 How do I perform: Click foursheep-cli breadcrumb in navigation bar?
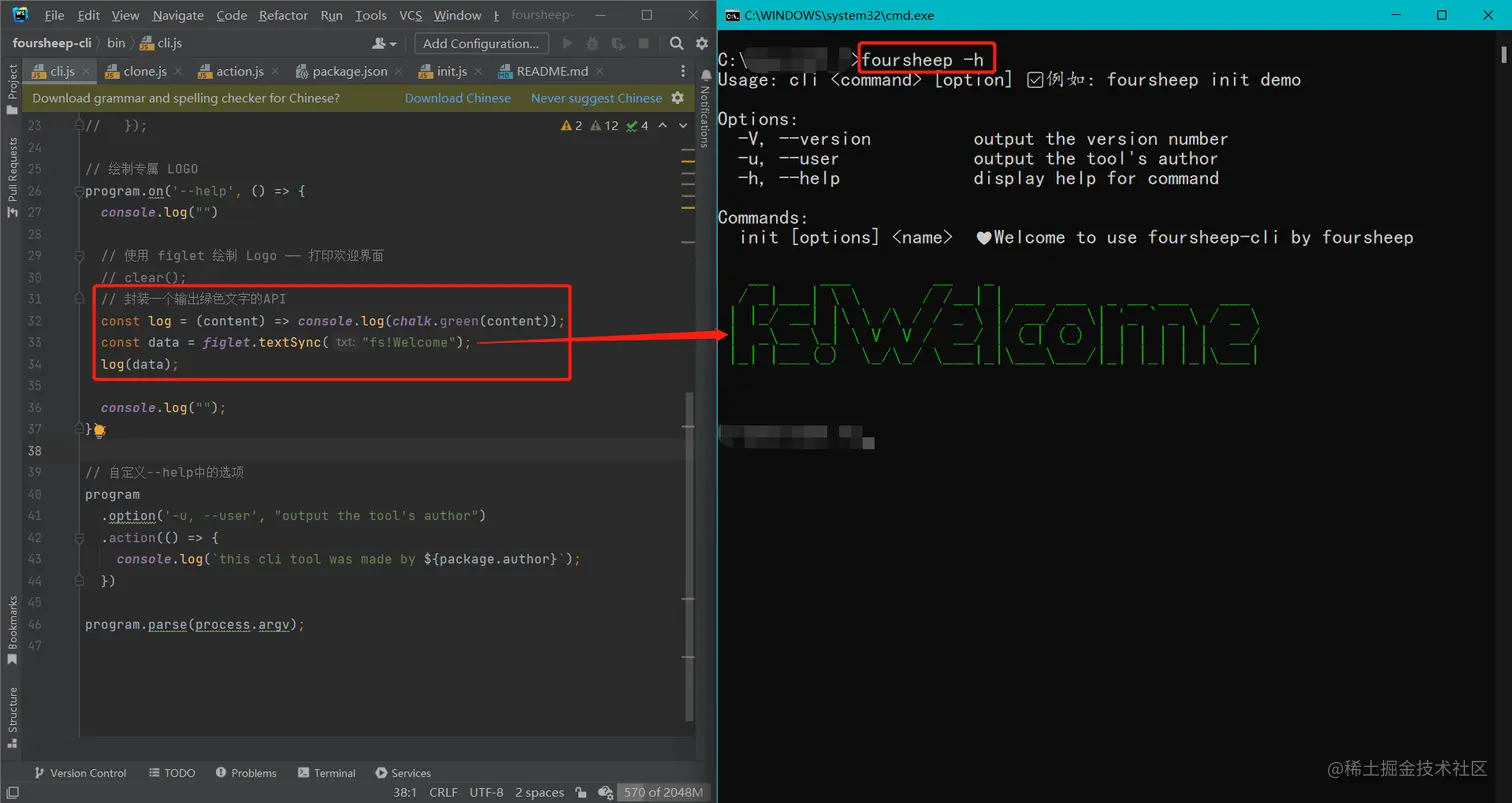[x=52, y=43]
